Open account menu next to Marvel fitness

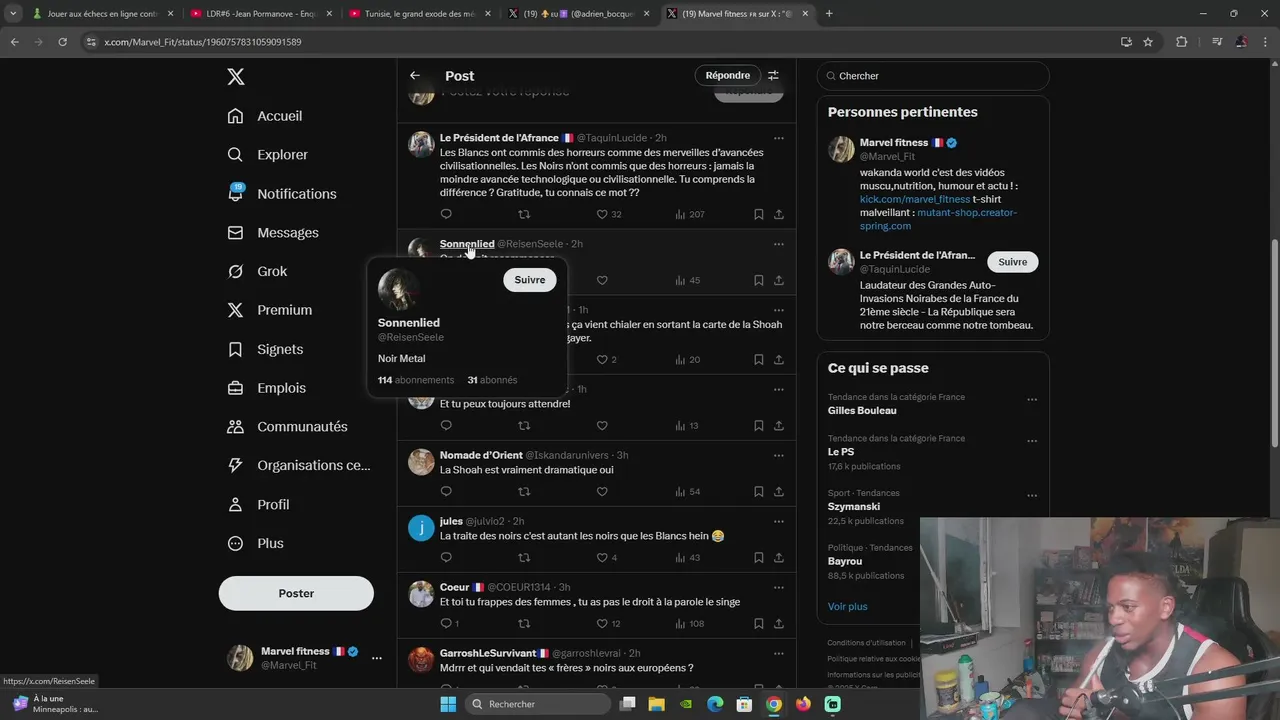[377, 658]
